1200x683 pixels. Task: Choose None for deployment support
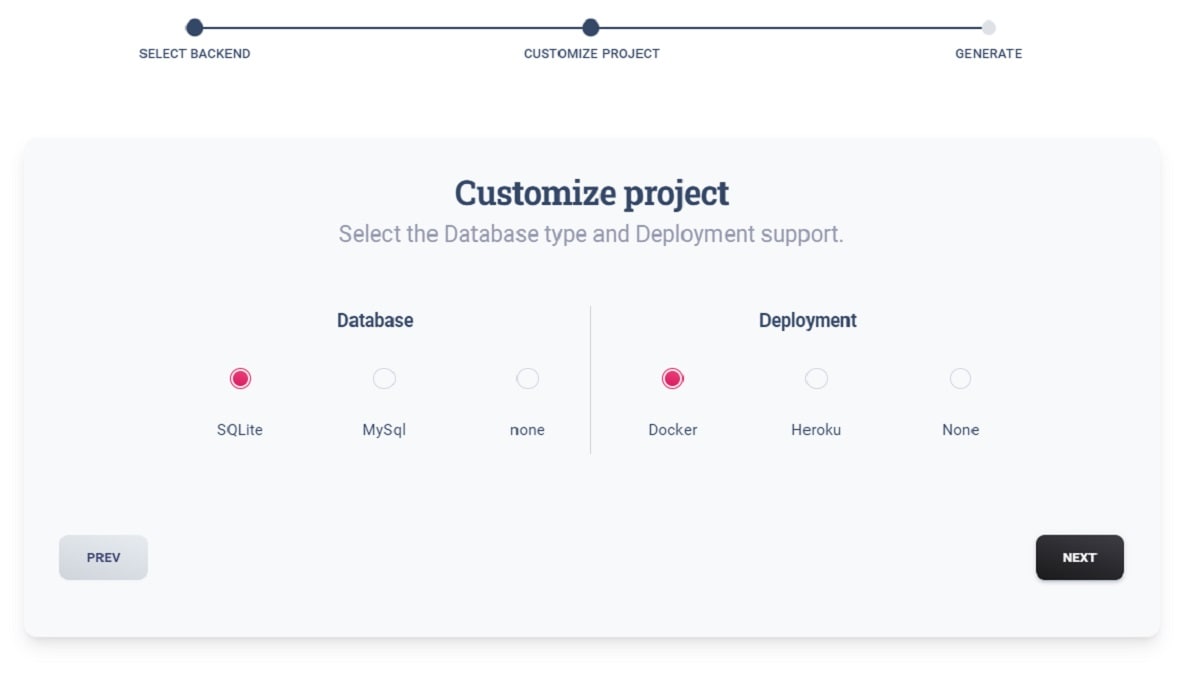[x=961, y=378]
